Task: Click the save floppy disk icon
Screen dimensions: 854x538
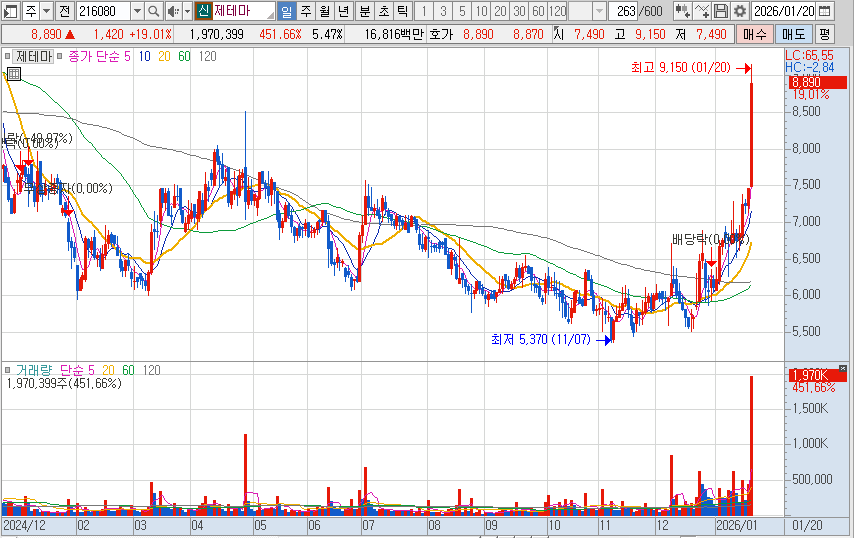Action: point(721,10)
